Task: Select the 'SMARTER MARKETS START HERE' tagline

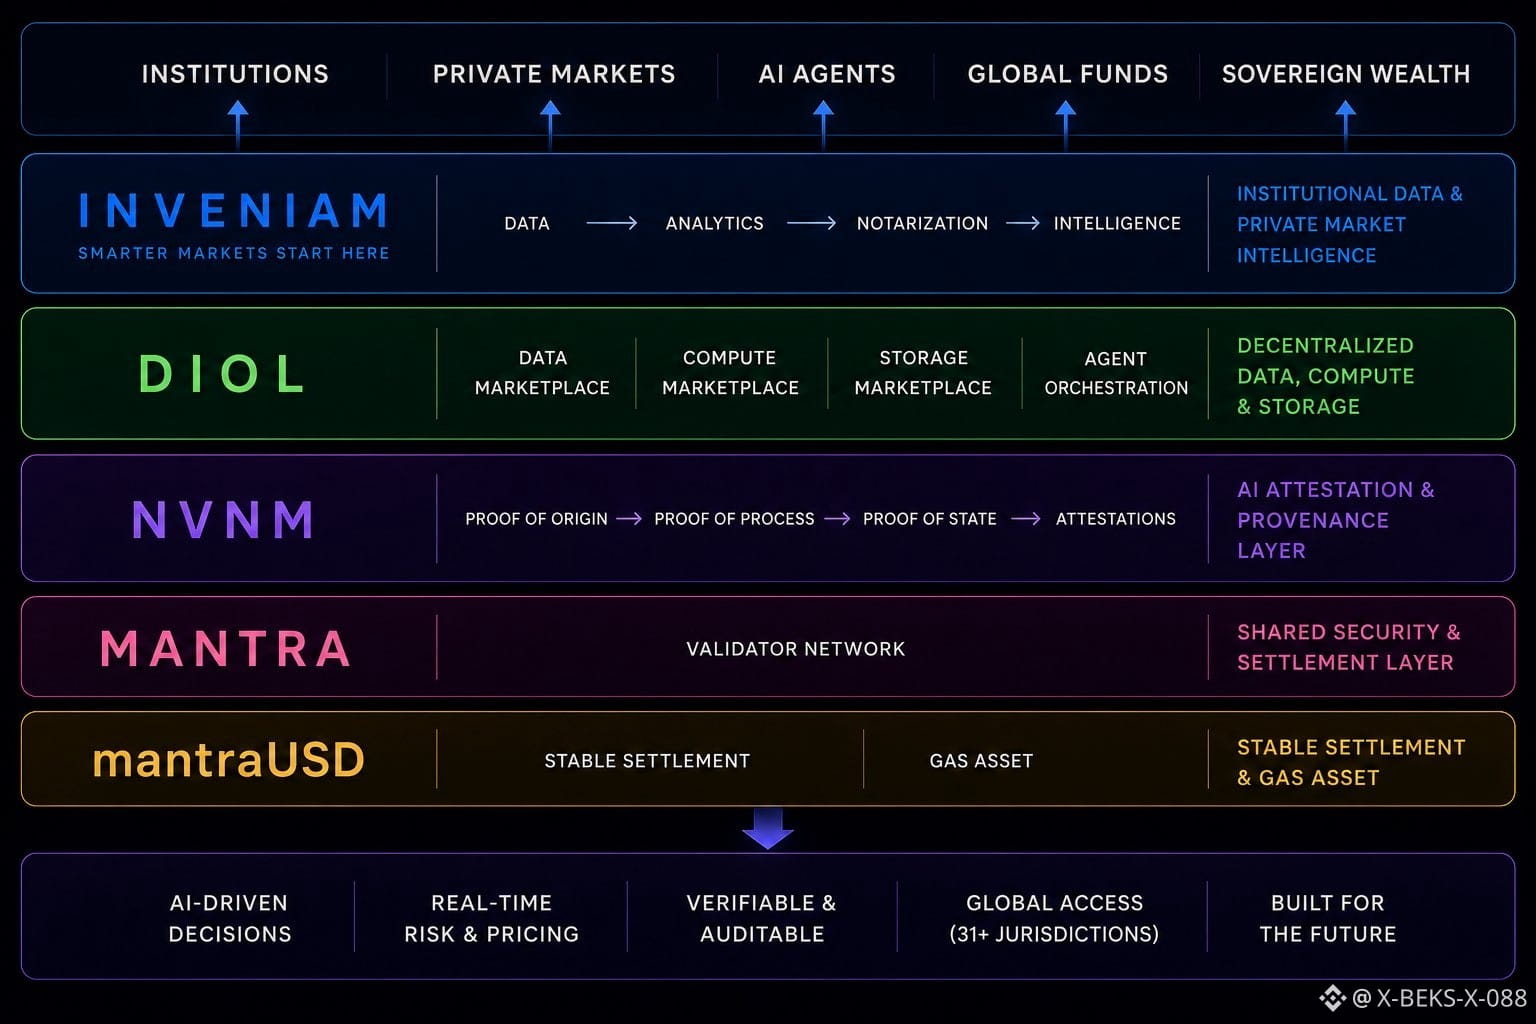Action: (234, 253)
